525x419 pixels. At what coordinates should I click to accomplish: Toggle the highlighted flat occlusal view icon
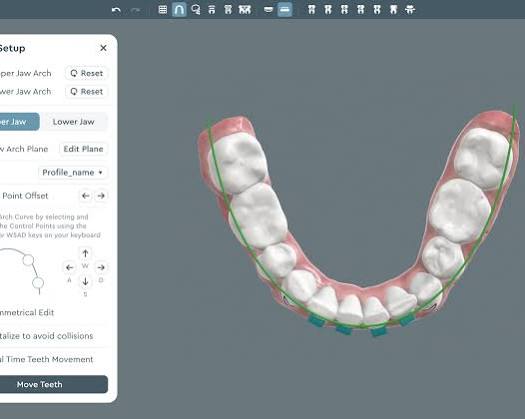point(285,9)
